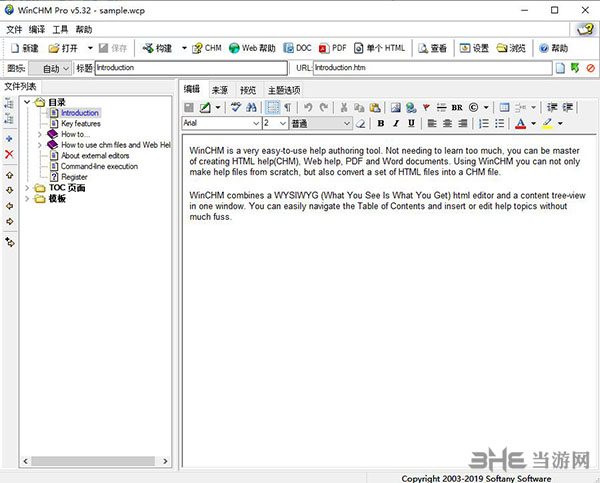
Task: Expand the How to... tree node
Action: click(x=39, y=134)
